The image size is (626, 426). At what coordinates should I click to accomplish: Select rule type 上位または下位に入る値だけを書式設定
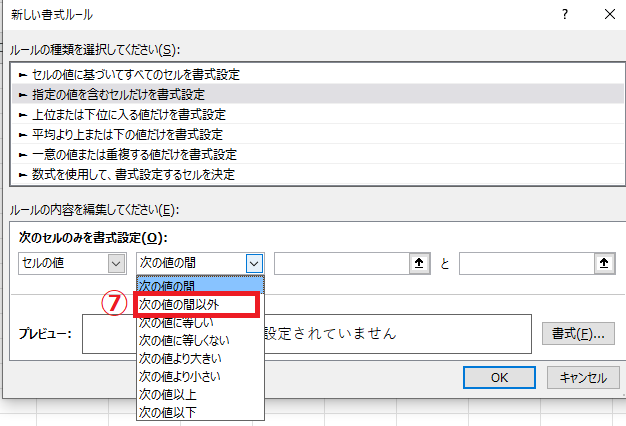[318, 115]
